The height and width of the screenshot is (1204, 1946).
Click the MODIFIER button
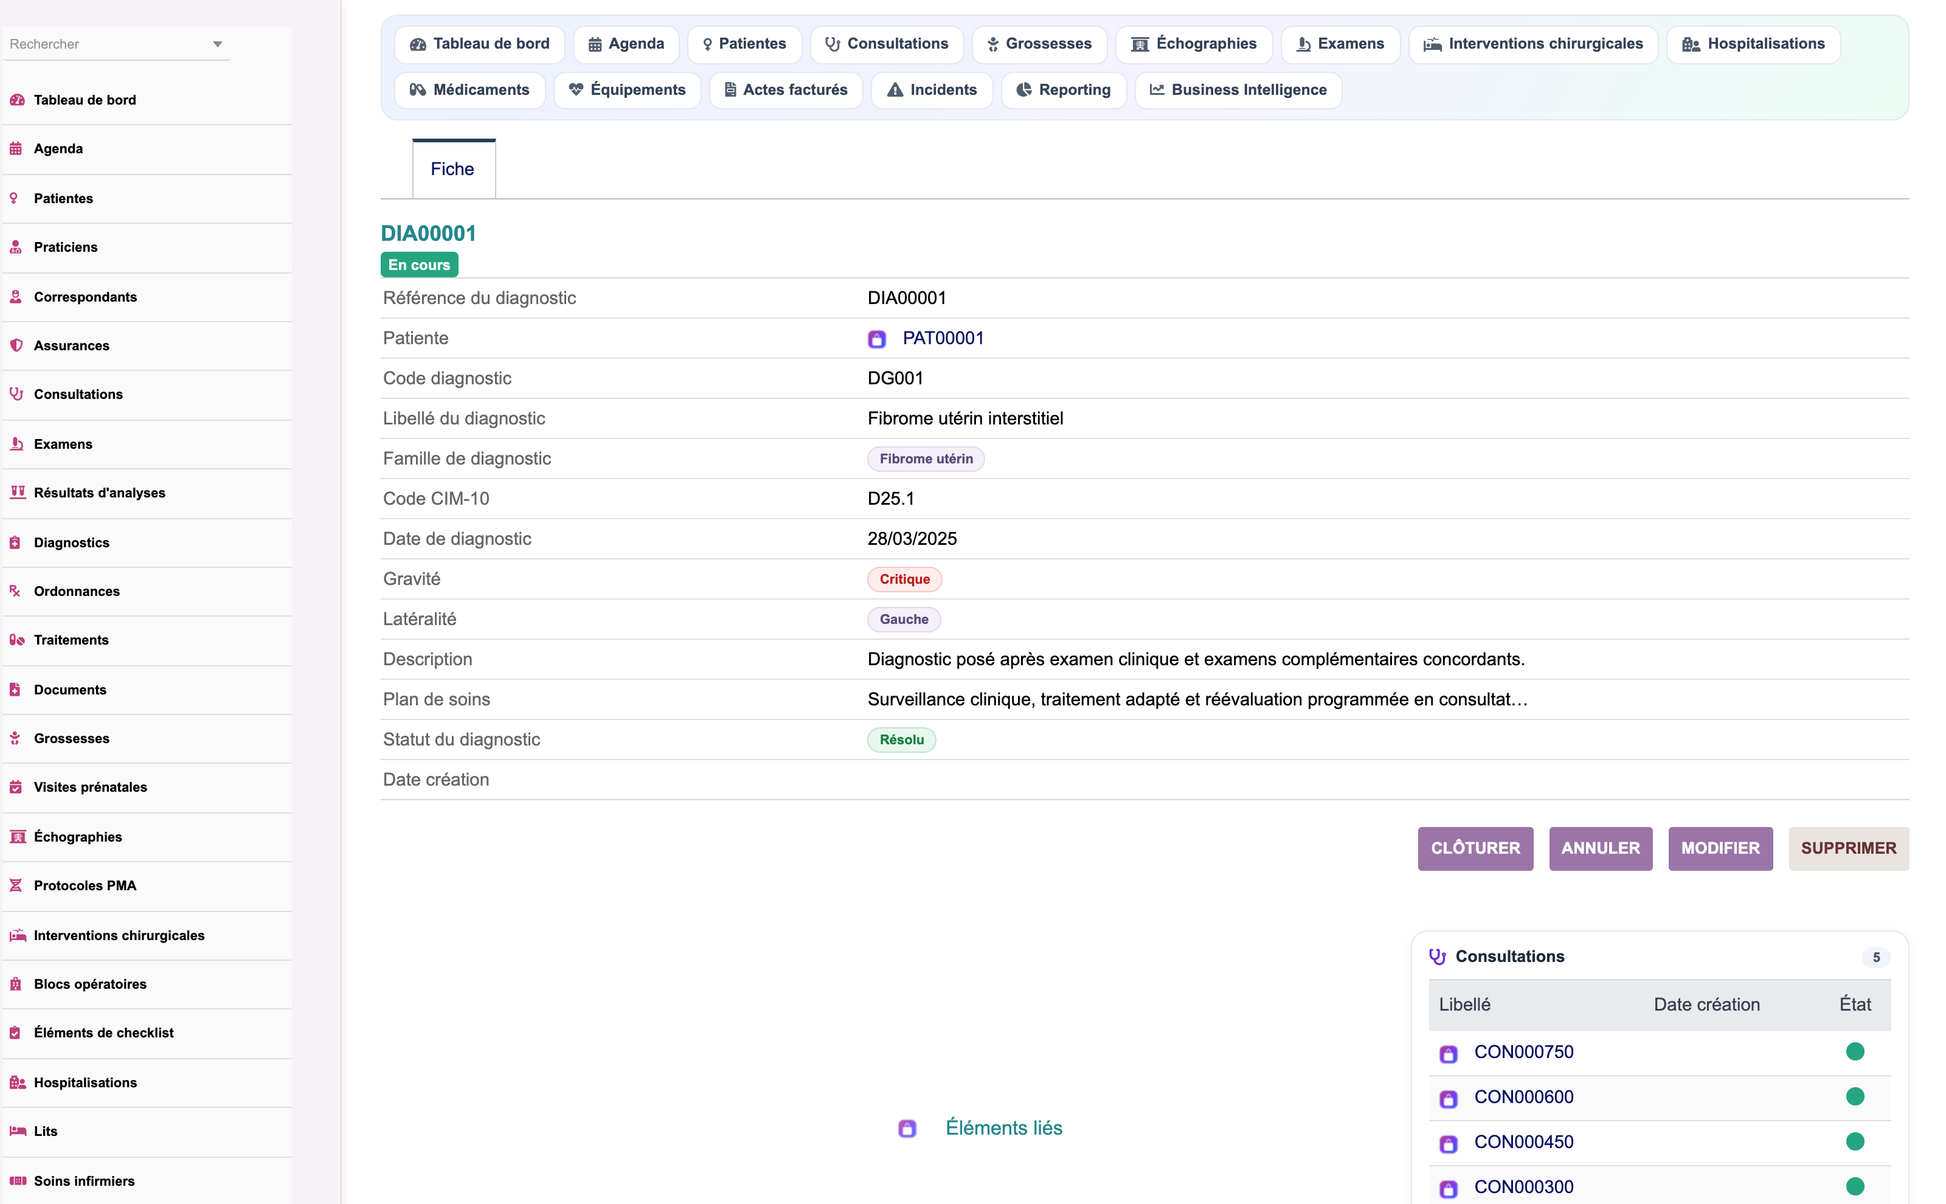point(1720,848)
